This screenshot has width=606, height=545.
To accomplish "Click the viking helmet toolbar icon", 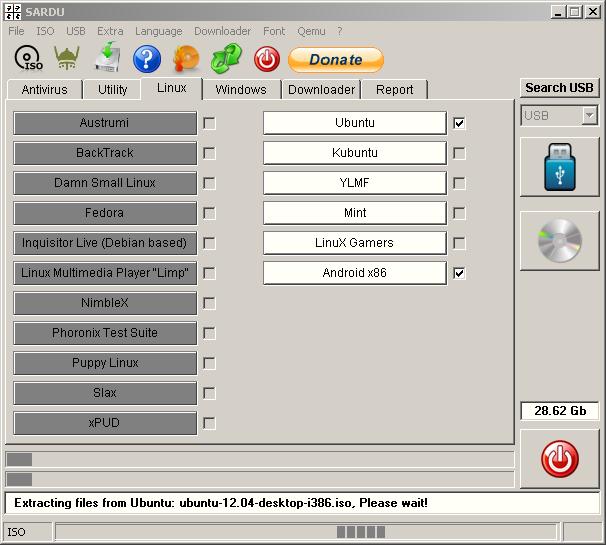I will click(67, 58).
